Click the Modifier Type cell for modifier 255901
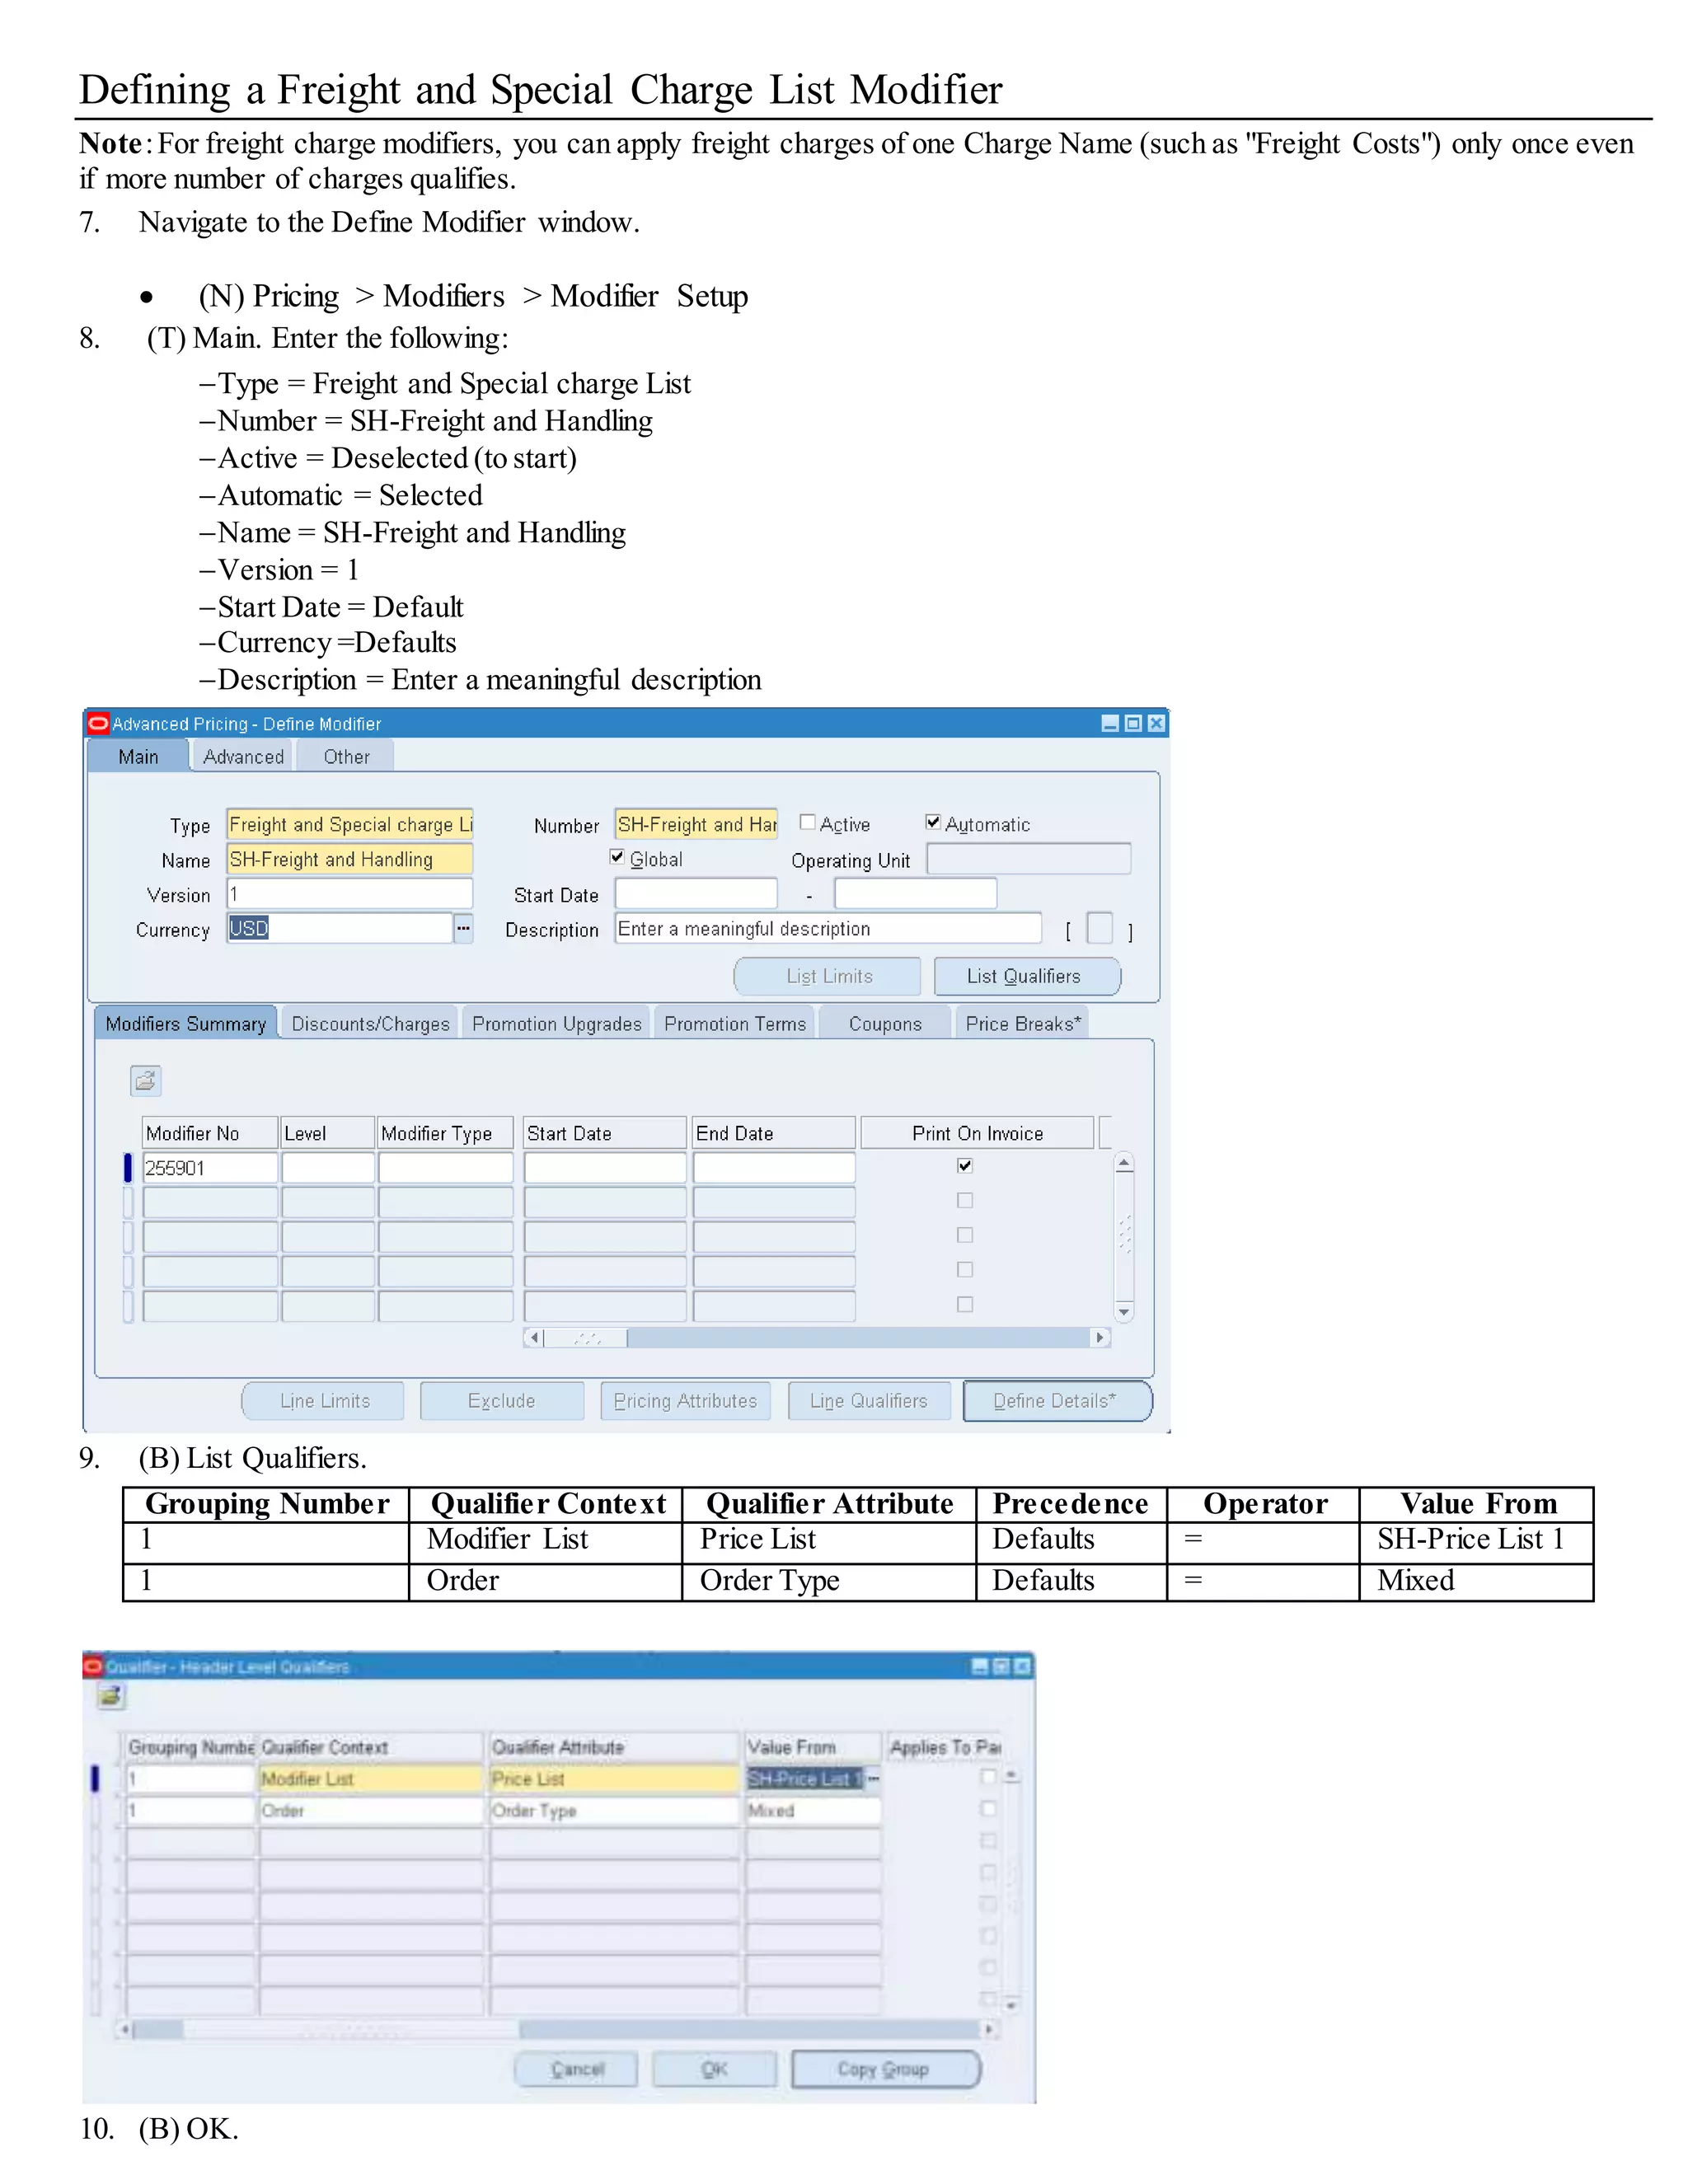 pyautogui.click(x=446, y=1168)
